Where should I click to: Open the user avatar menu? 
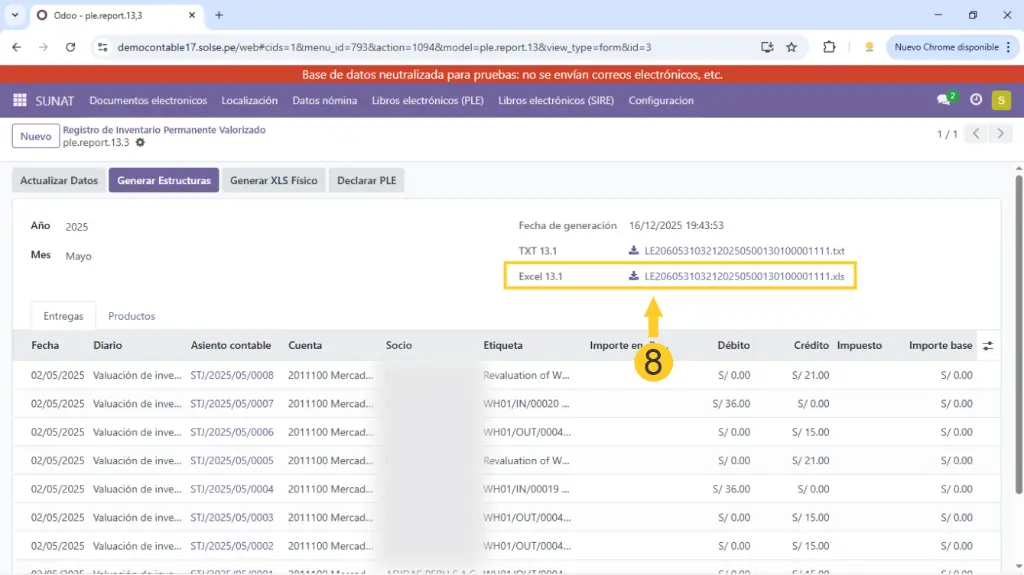click(1001, 100)
